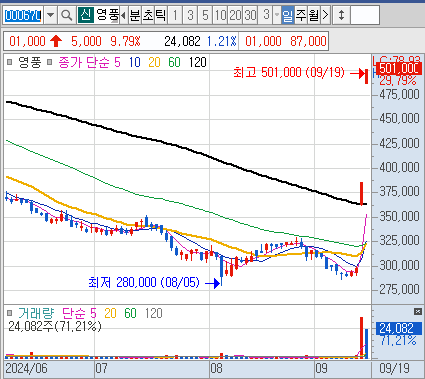Click 300,000 price axis label
The width and height of the screenshot is (425, 379).
click(x=399, y=265)
